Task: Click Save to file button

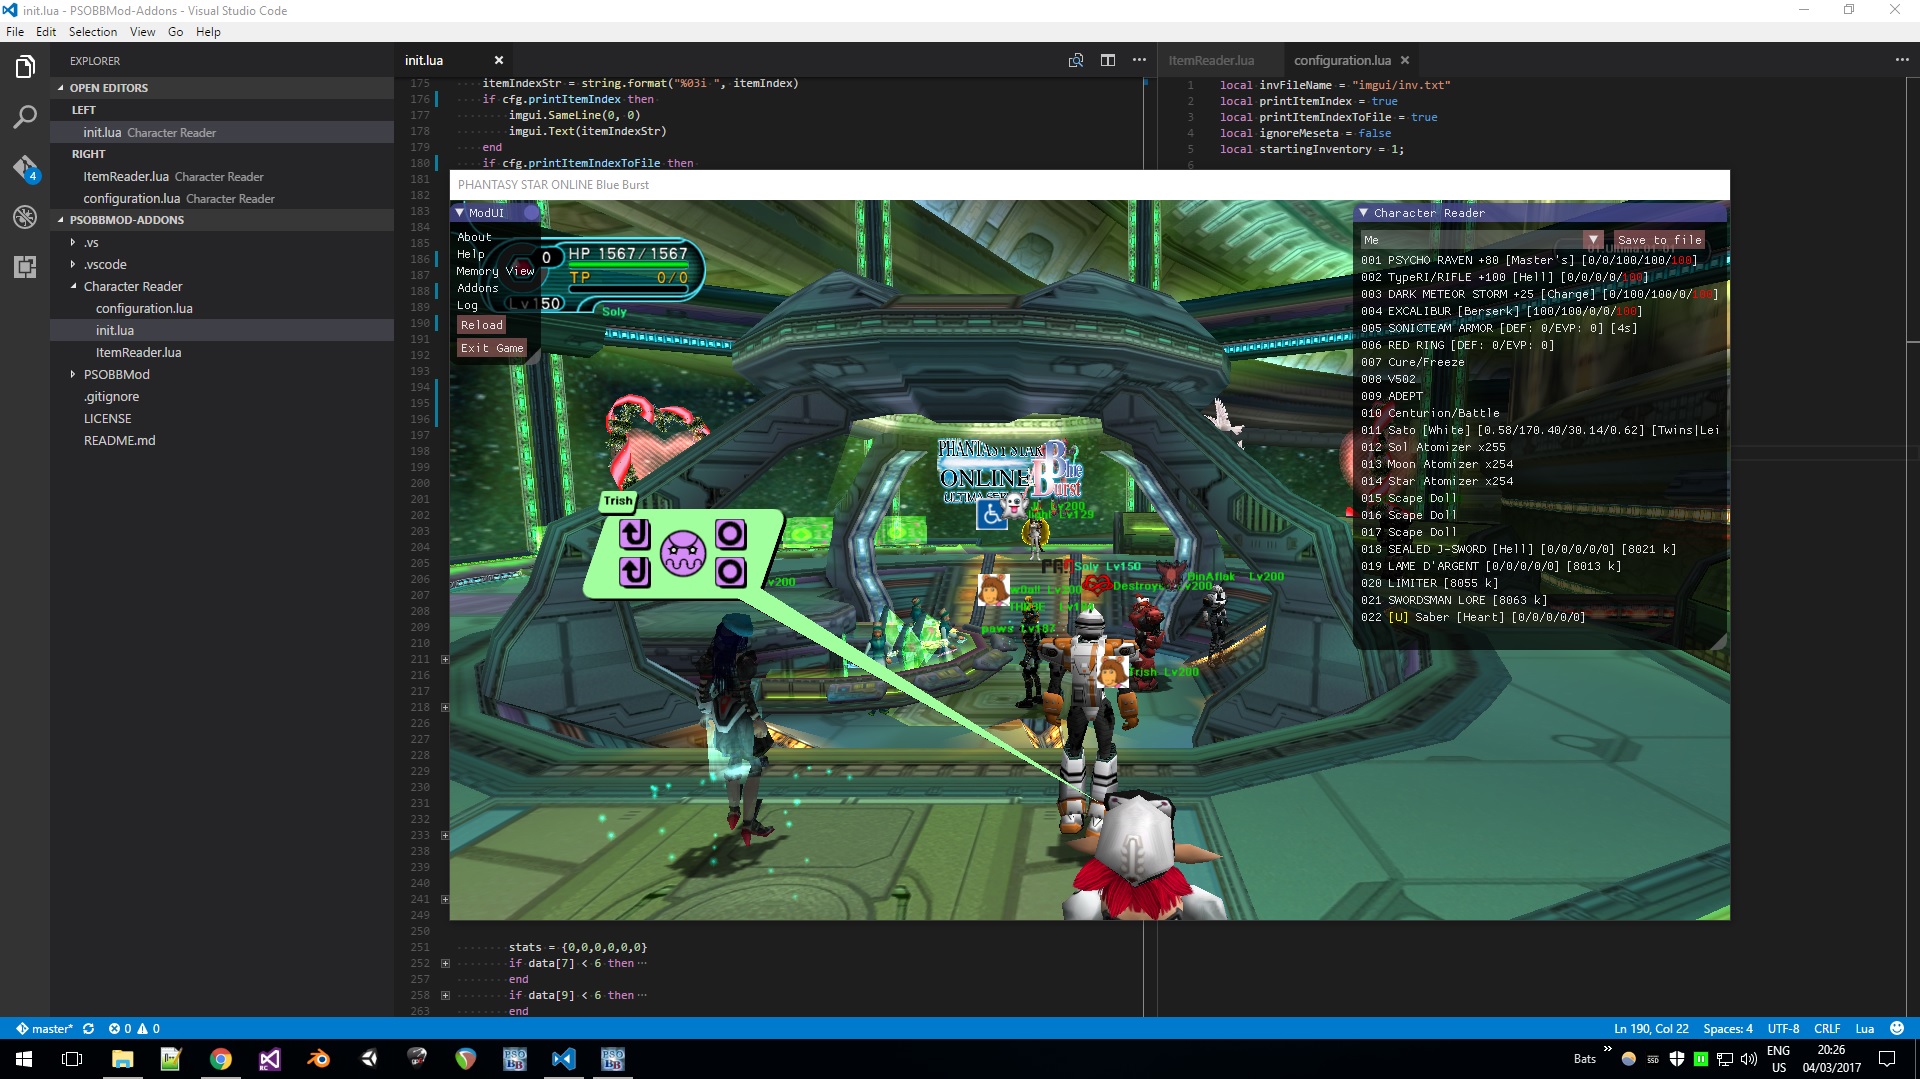Action: pos(1659,240)
